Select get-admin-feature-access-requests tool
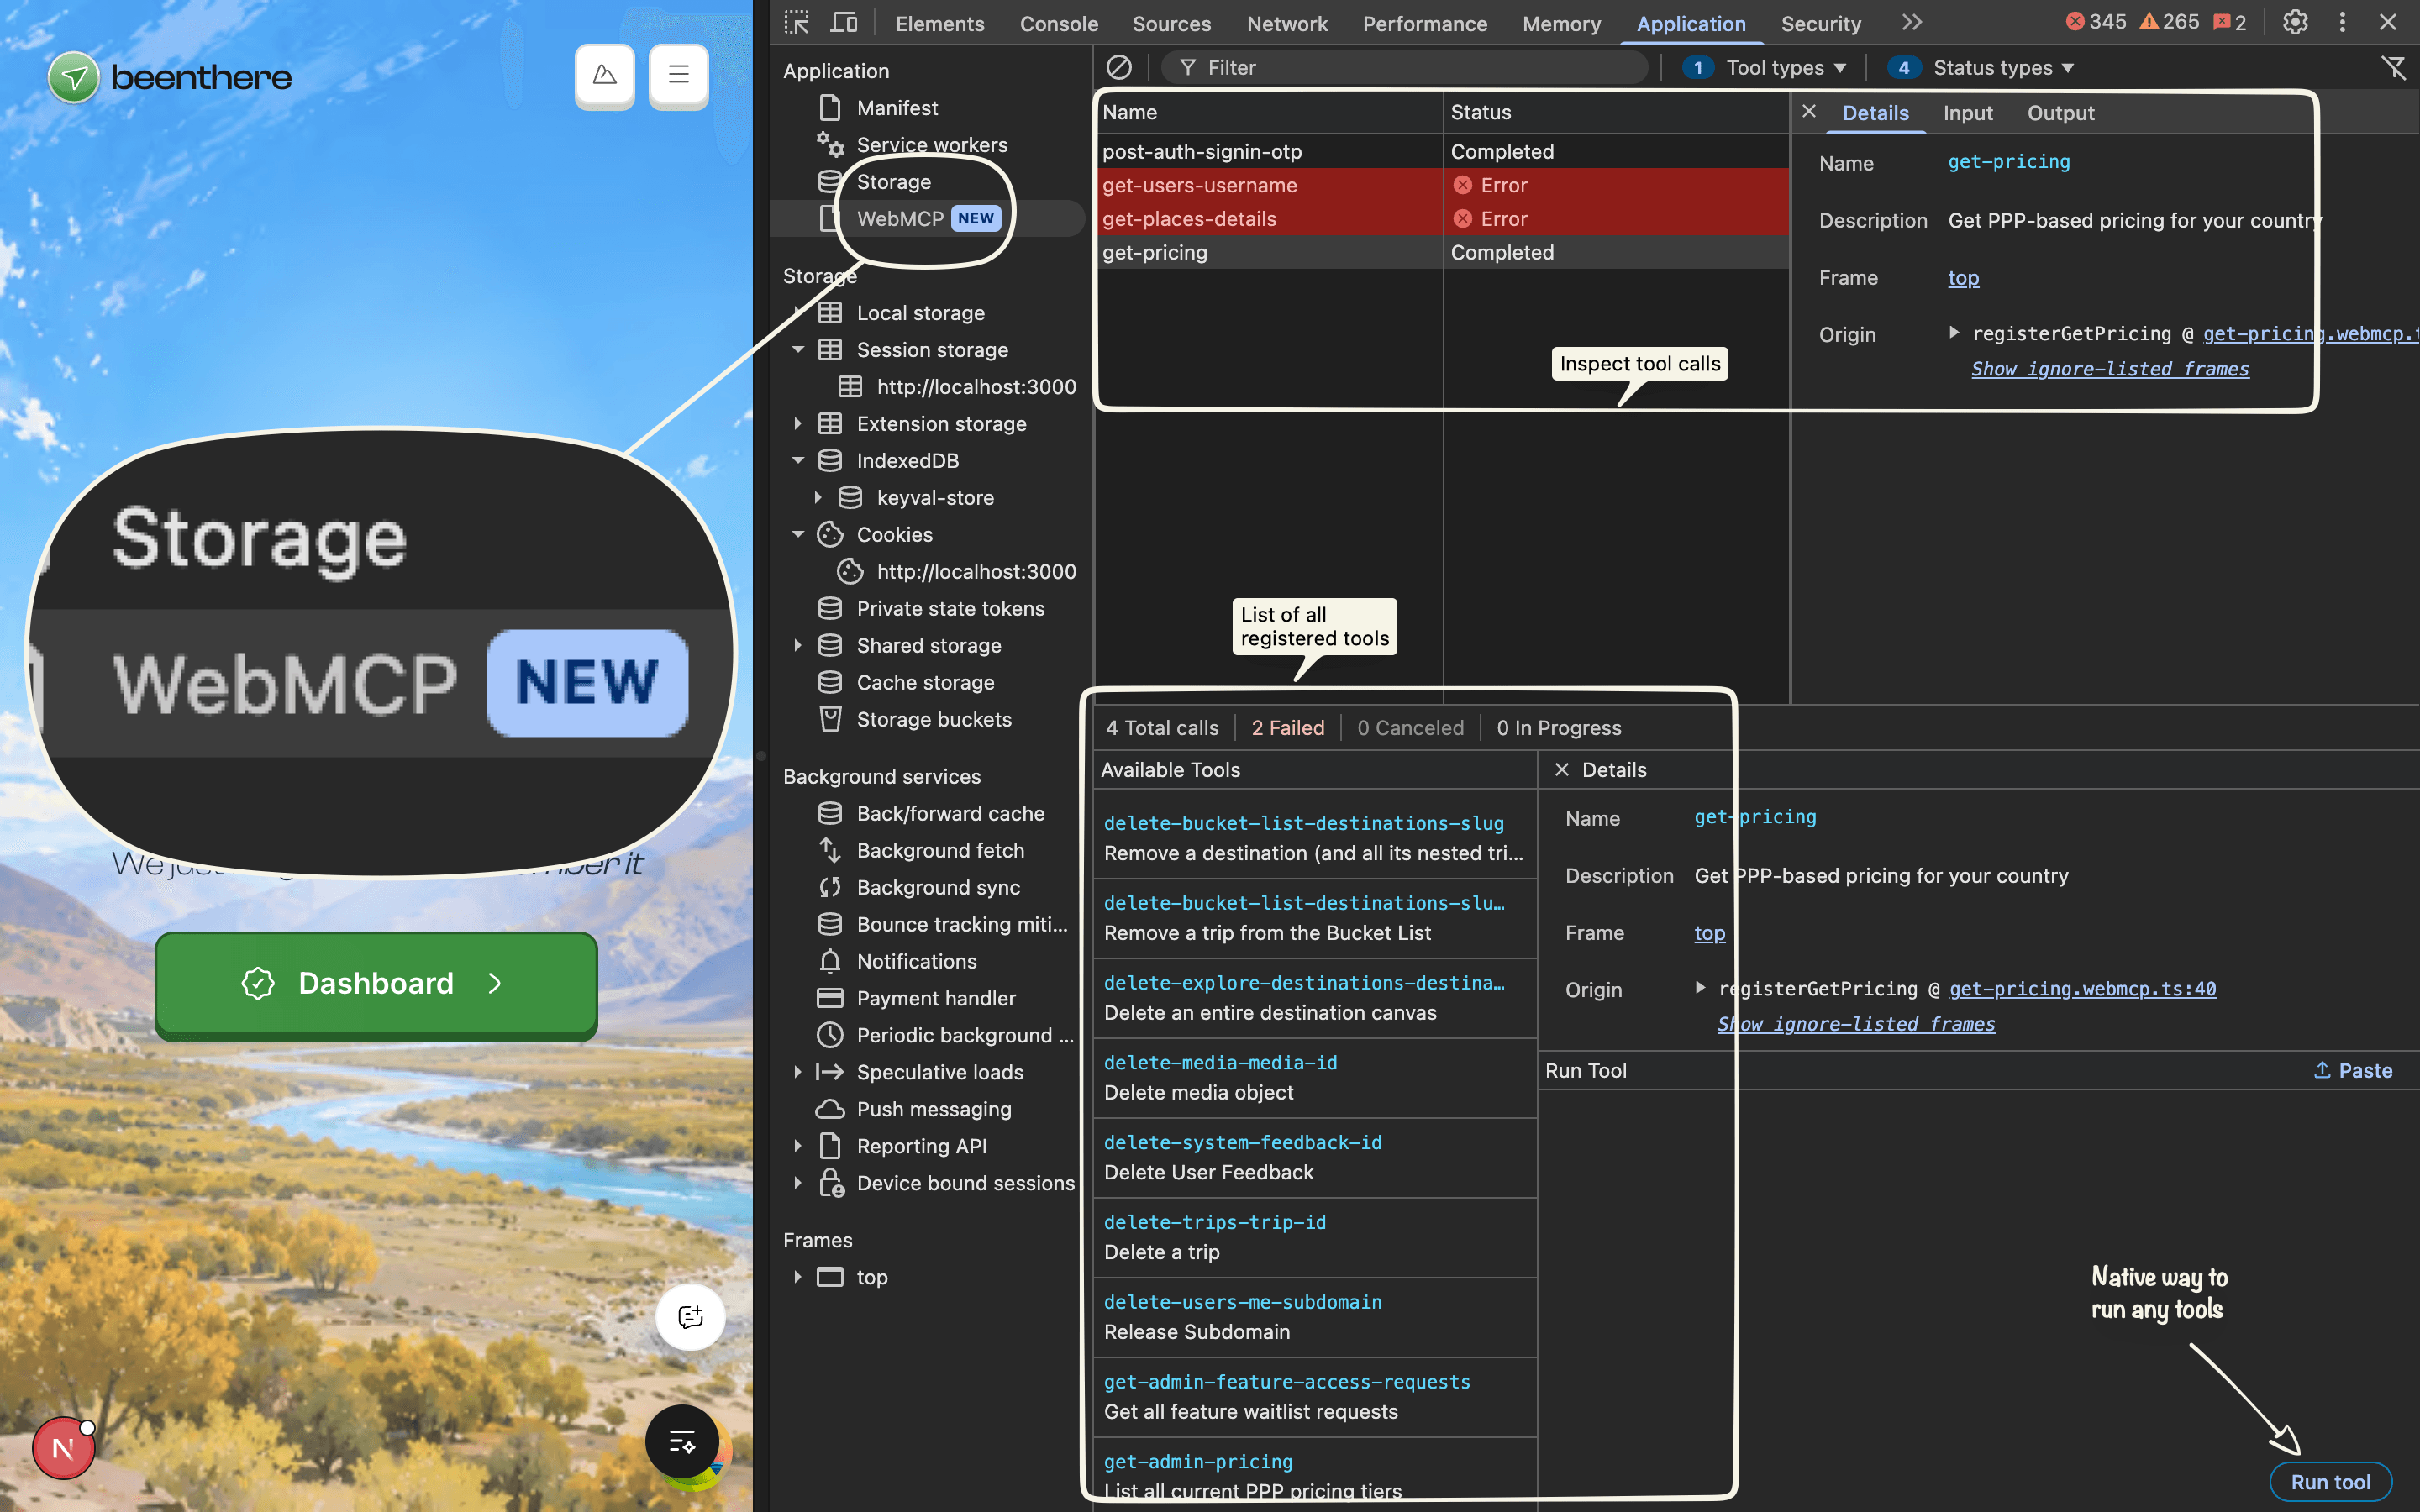This screenshot has width=2420, height=1512. [x=1315, y=1397]
